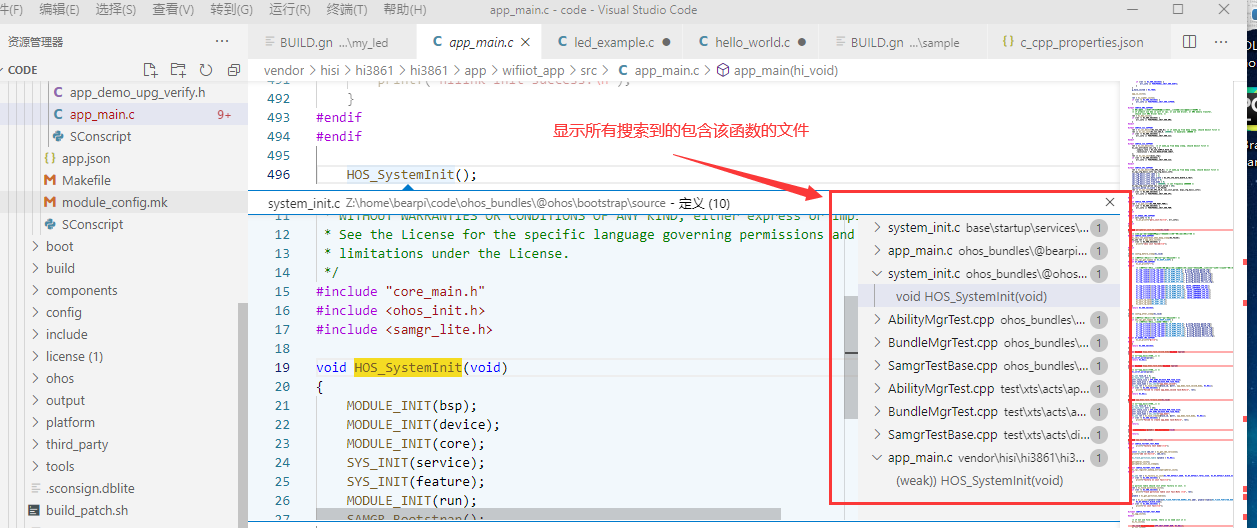Toggle the split editor layout icon
The image size is (1257, 528).
(1189, 42)
